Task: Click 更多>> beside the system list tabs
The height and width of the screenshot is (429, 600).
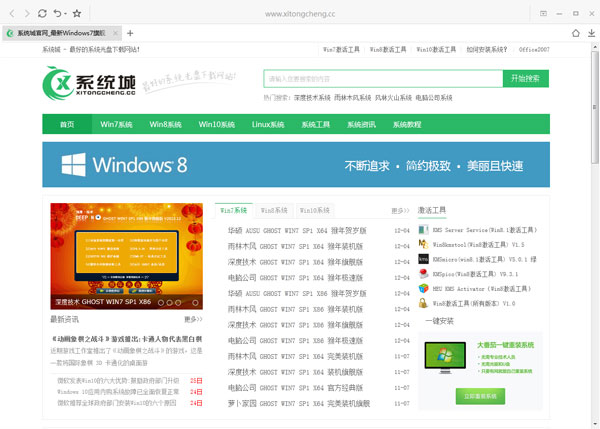Action: (400, 210)
